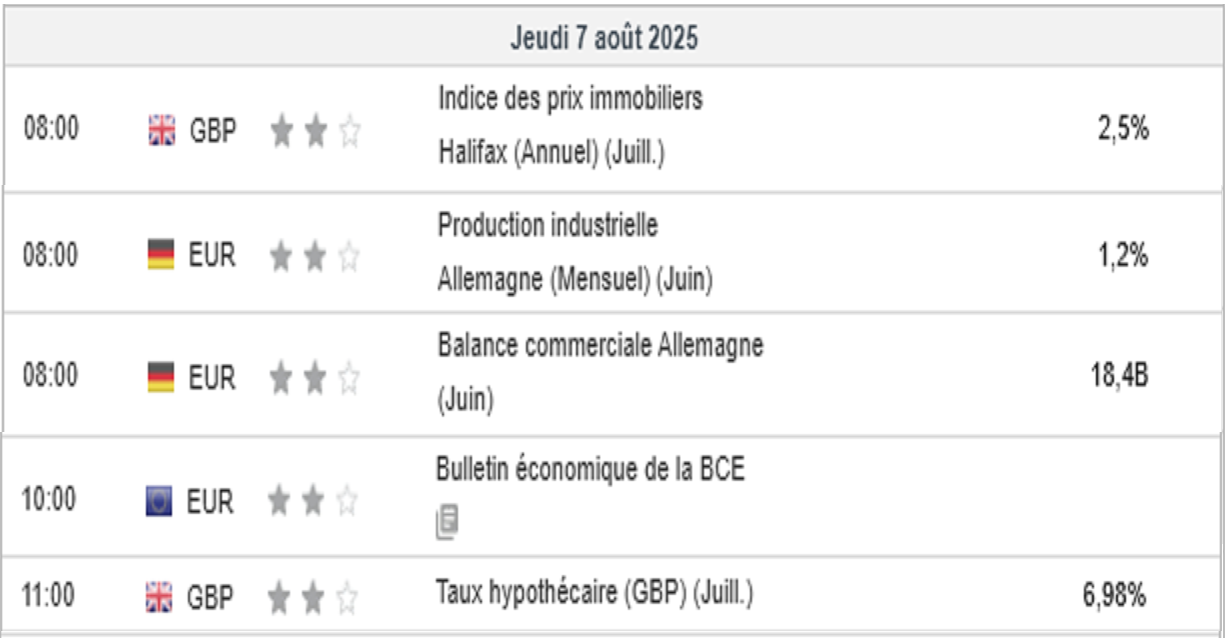Click the 10:00 time of BCE bulletin
Viewport: 1230px width, 641px height.
pyautogui.click(x=49, y=500)
